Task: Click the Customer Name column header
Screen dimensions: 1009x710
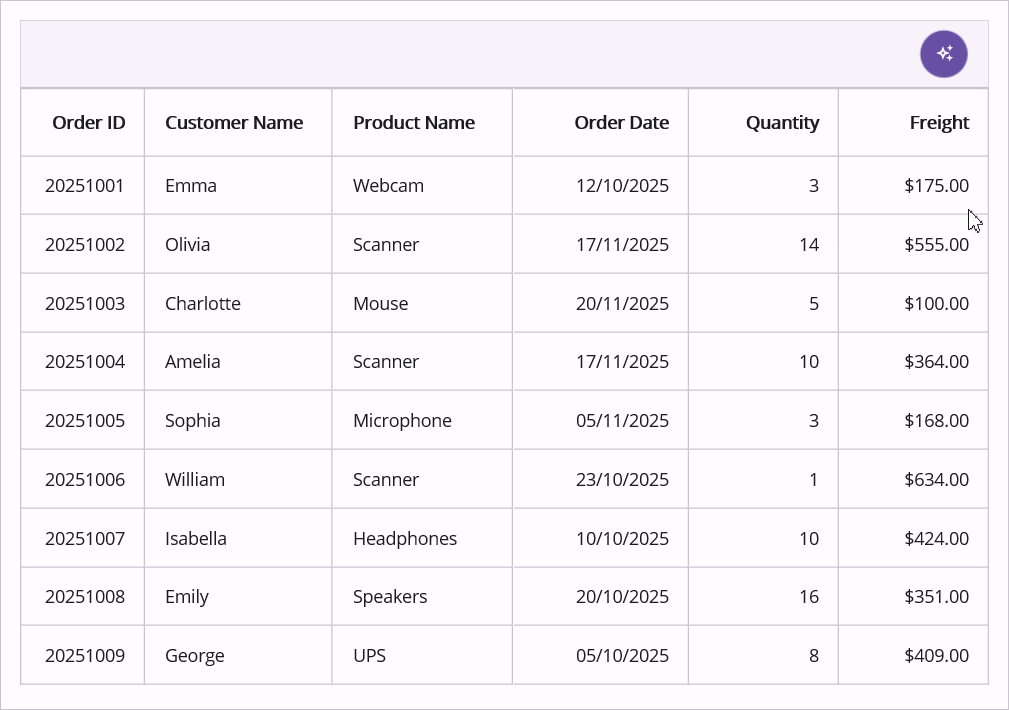Action: (x=234, y=123)
